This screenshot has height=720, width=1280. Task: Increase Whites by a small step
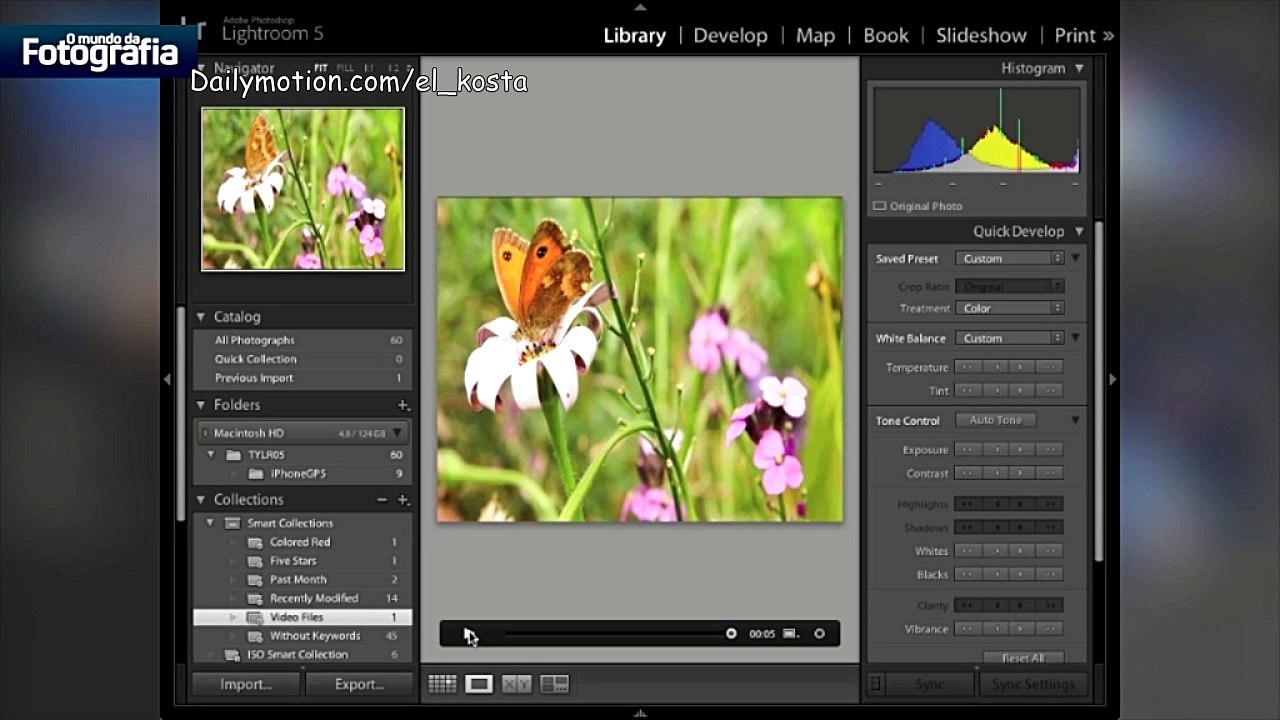(1022, 551)
